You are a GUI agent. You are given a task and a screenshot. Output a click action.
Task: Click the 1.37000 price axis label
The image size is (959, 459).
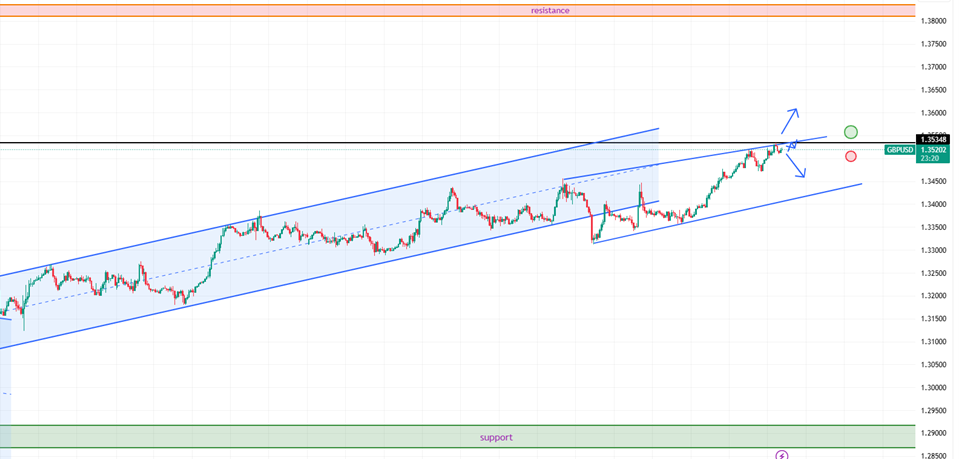coord(935,67)
